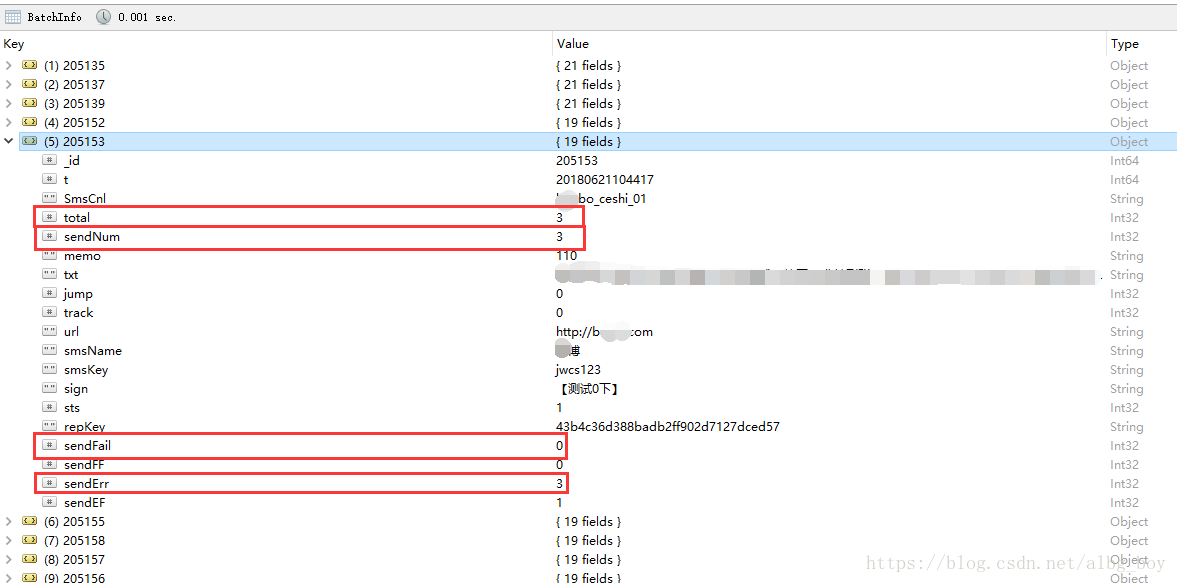1177x583 pixels.
Task: Click the { 21 fields } value of row (1) 205135
Action: pyautogui.click(x=588, y=66)
